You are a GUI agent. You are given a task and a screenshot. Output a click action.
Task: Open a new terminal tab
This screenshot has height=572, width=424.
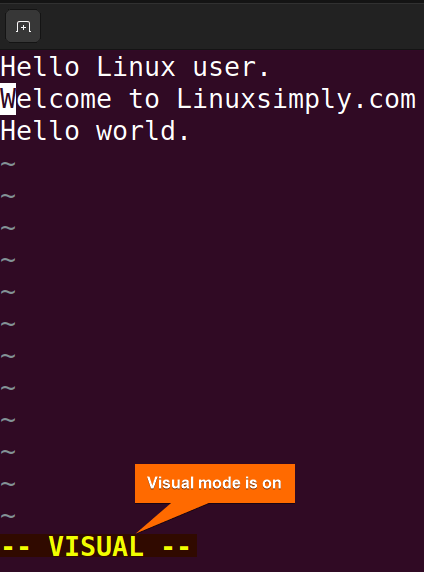(23, 26)
